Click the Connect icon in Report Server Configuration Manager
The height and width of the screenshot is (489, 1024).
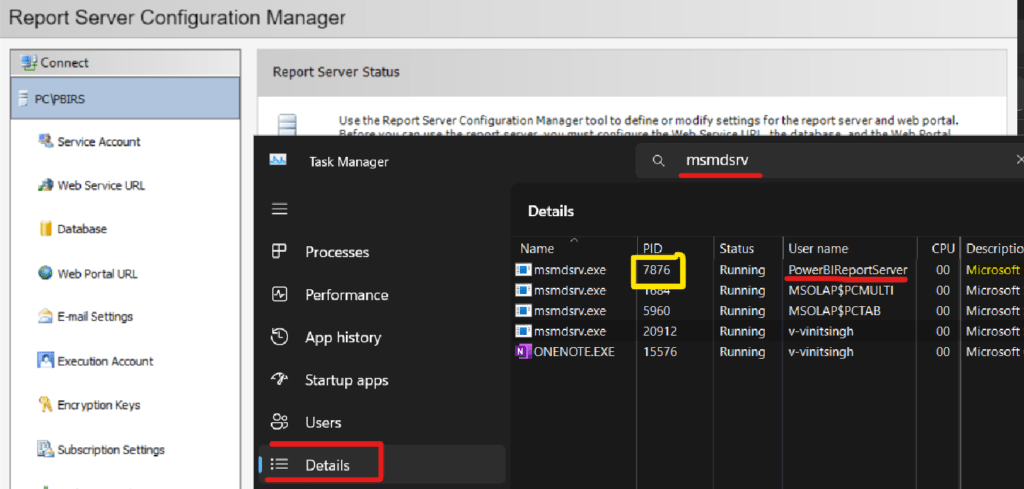(29, 63)
